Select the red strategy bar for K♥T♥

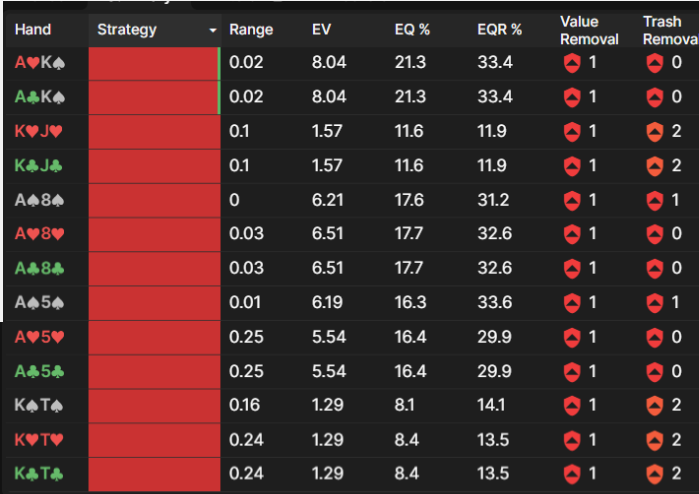pyautogui.click(x=154, y=440)
